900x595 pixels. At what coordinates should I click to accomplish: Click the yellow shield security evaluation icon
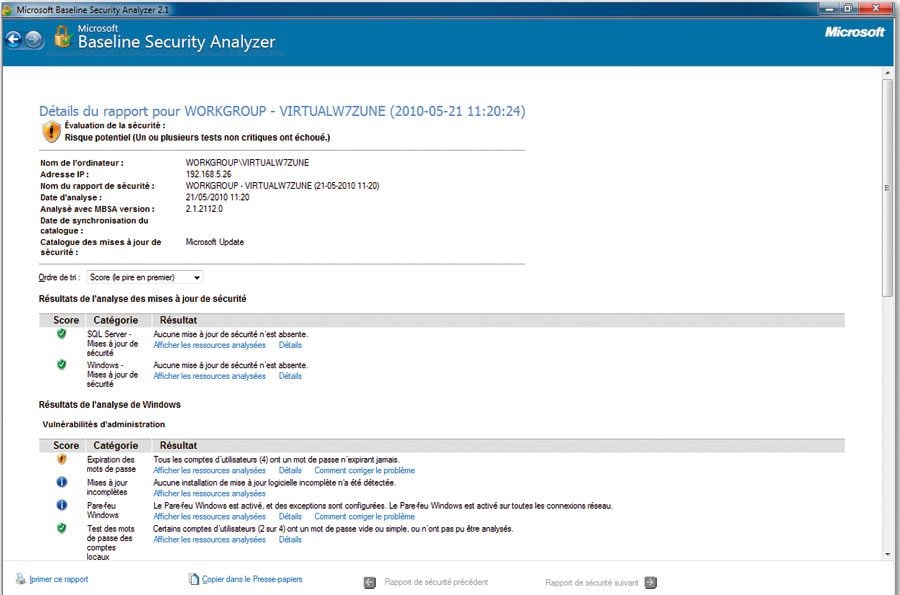(x=51, y=131)
